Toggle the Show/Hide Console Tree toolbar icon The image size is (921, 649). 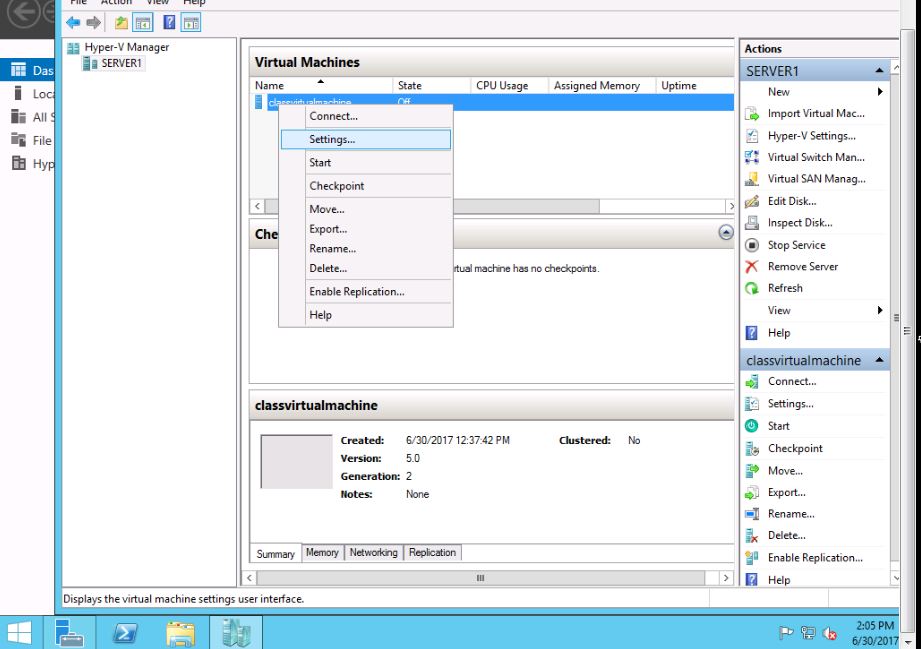(x=143, y=23)
